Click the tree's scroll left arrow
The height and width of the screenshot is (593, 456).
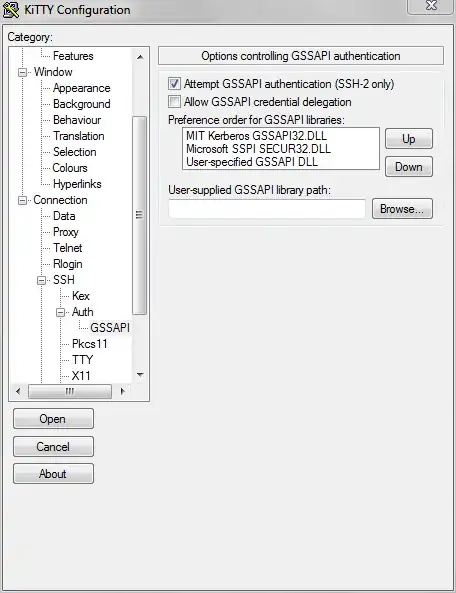point(18,391)
